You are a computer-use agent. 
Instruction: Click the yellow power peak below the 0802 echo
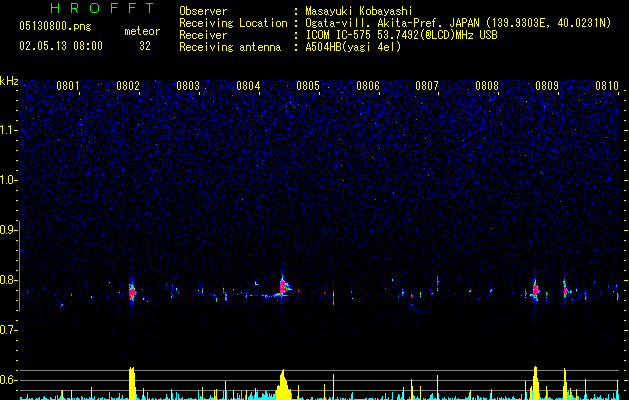(x=132, y=383)
